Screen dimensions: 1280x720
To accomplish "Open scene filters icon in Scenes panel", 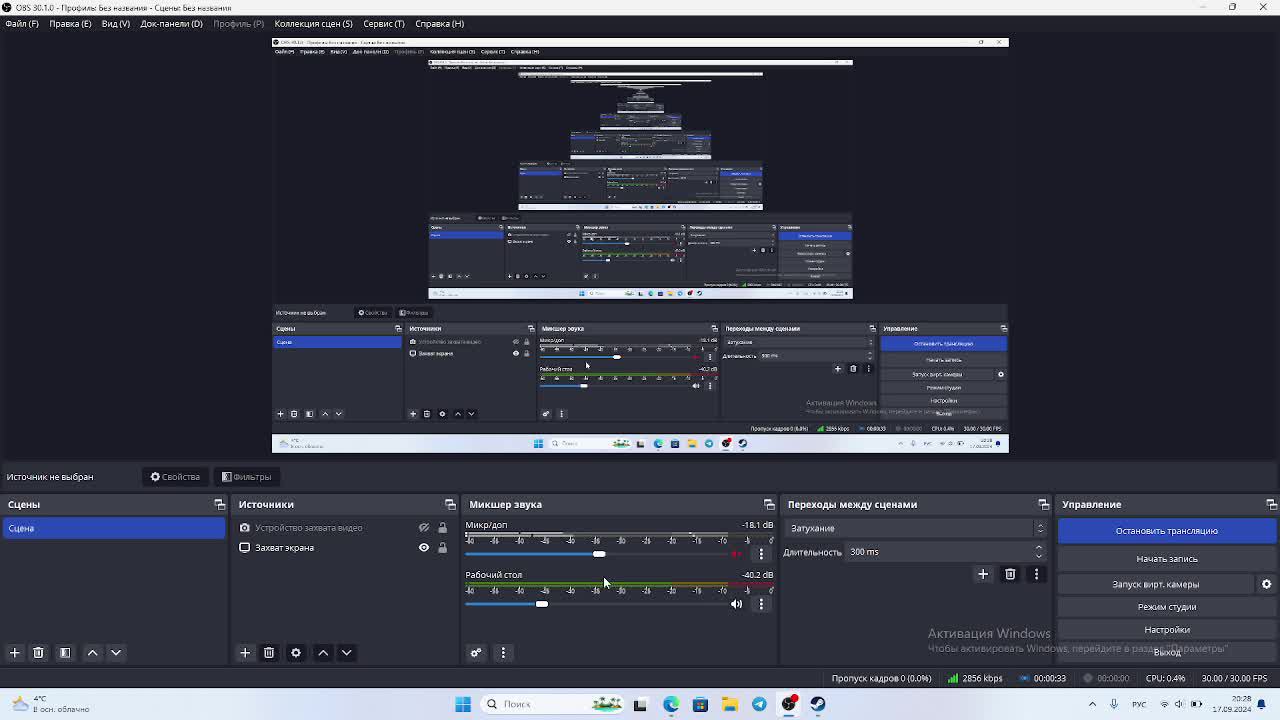I will (x=65, y=653).
